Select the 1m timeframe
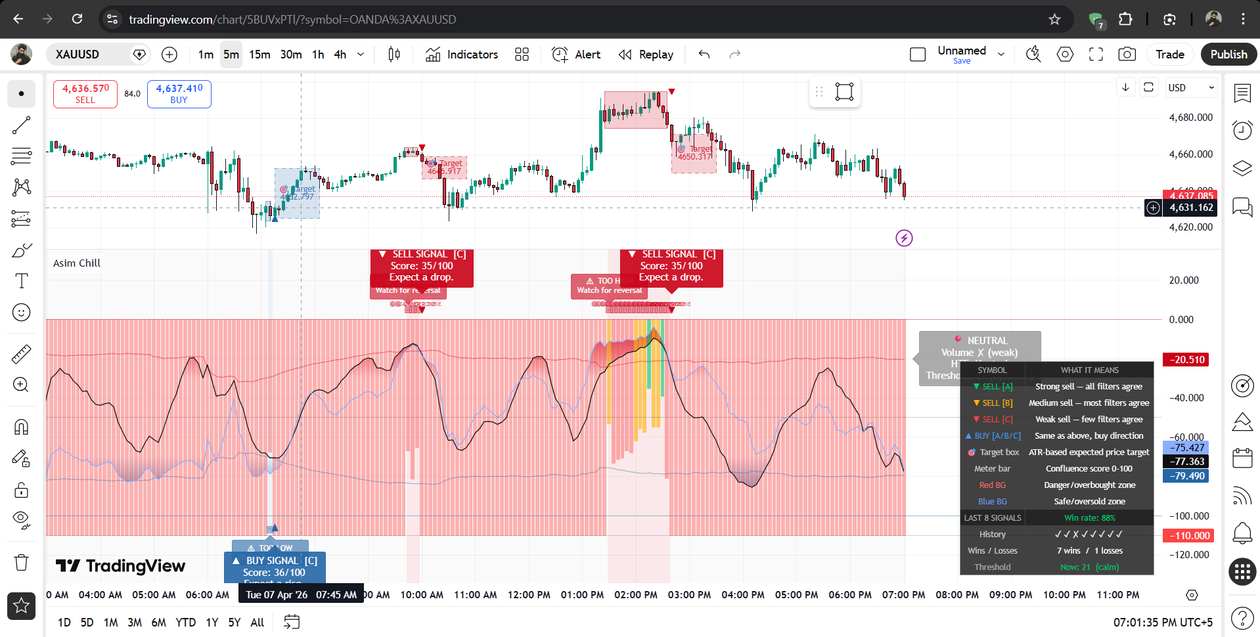This screenshot has height=637, width=1260. pyautogui.click(x=205, y=54)
